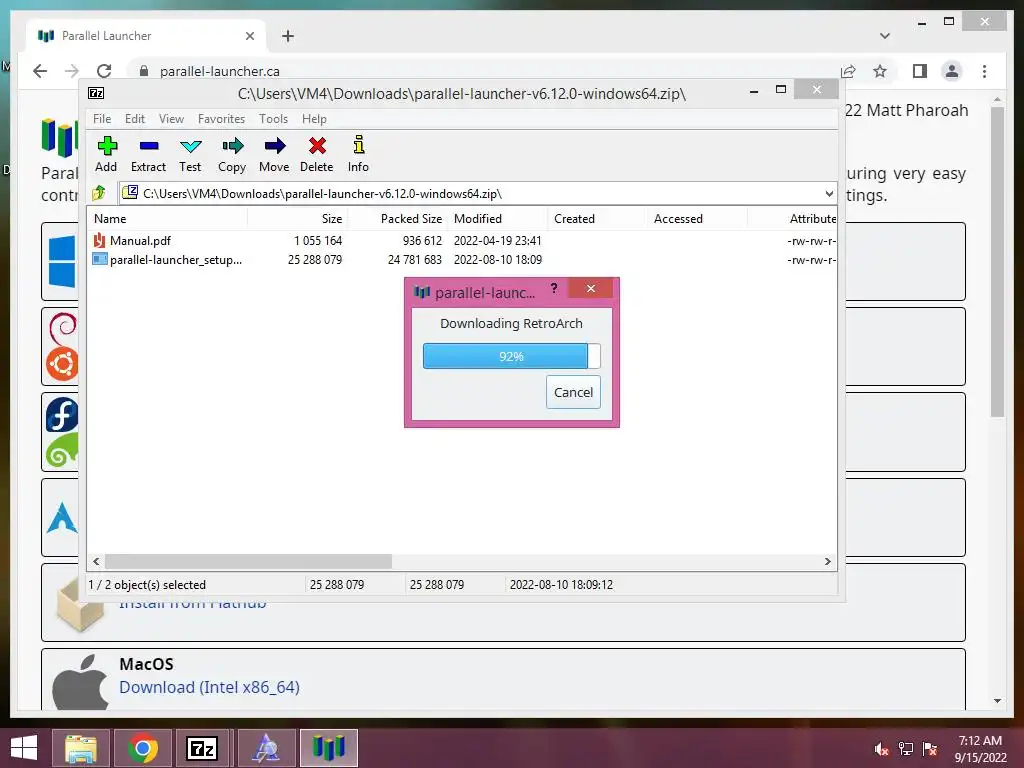Screen dimensions: 1024x768
Task: Expand the 7-Zip address path dropdown
Action: coord(829,193)
